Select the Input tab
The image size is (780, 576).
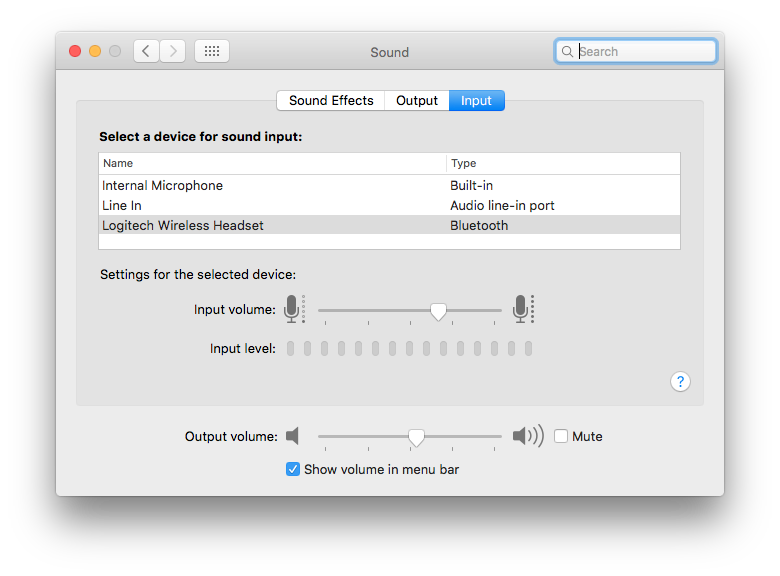(x=476, y=100)
